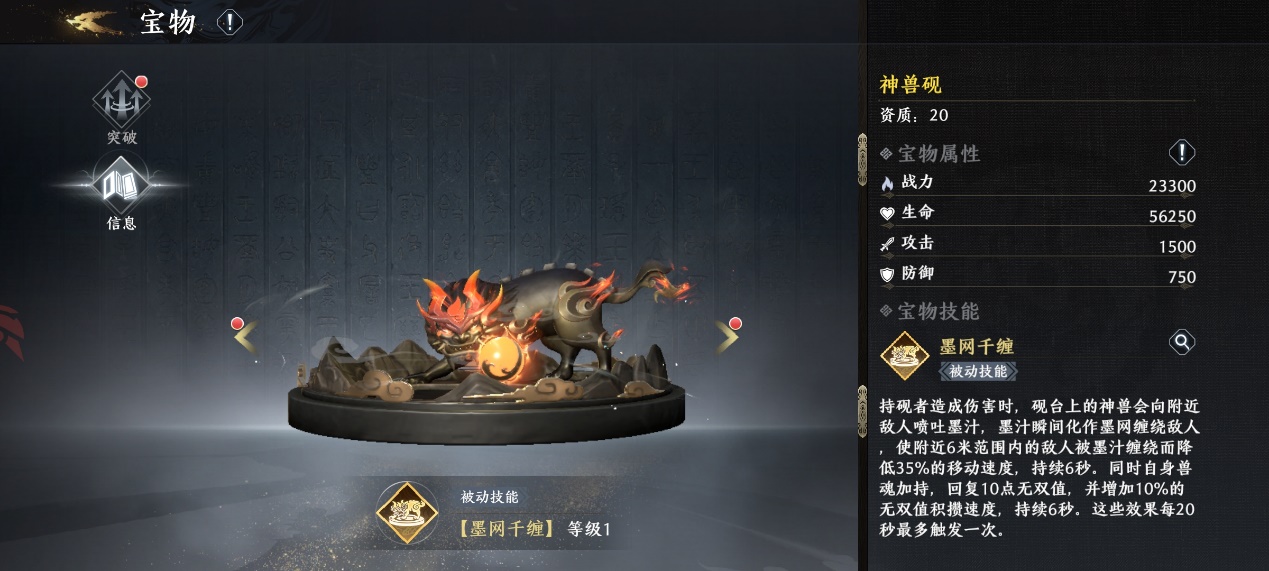Click the 生命 heart stat icon
The height and width of the screenshot is (571, 1269).
(x=886, y=213)
